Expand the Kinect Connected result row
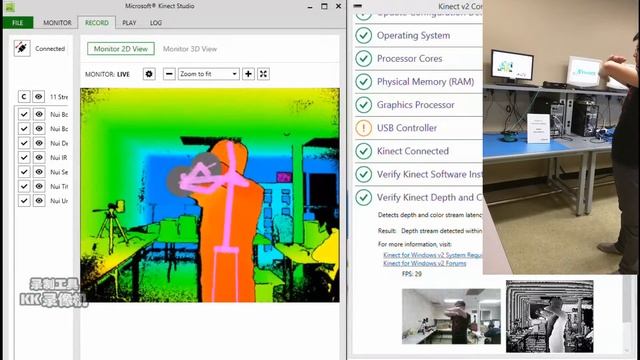640x360 pixels. [418, 151]
